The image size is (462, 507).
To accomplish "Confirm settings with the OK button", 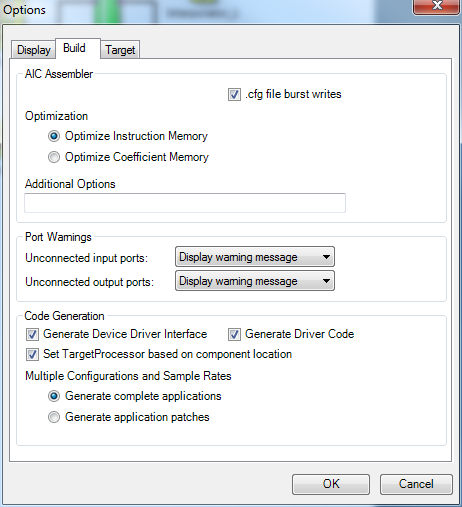I will pos(331,484).
